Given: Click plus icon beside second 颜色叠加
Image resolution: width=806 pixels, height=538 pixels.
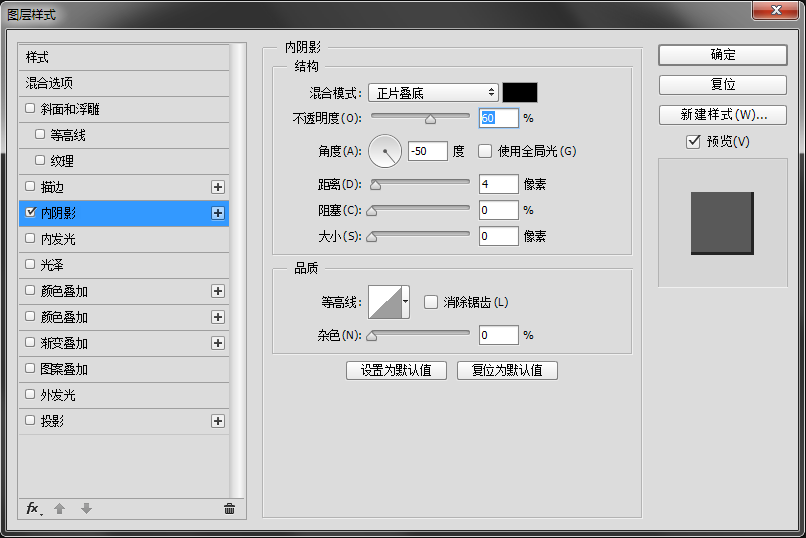Looking at the screenshot, I should 218,317.
